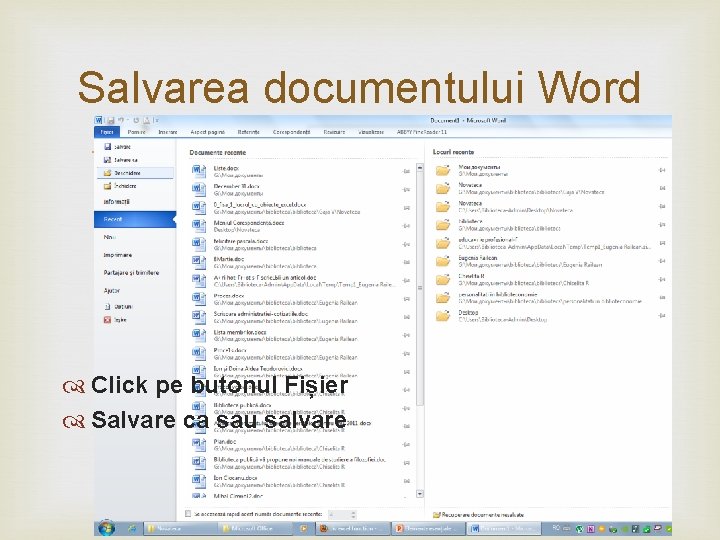This screenshot has height=540, width=720.
Task: Choose Salvare ca in the backstage menu
Action: (x=120, y=160)
